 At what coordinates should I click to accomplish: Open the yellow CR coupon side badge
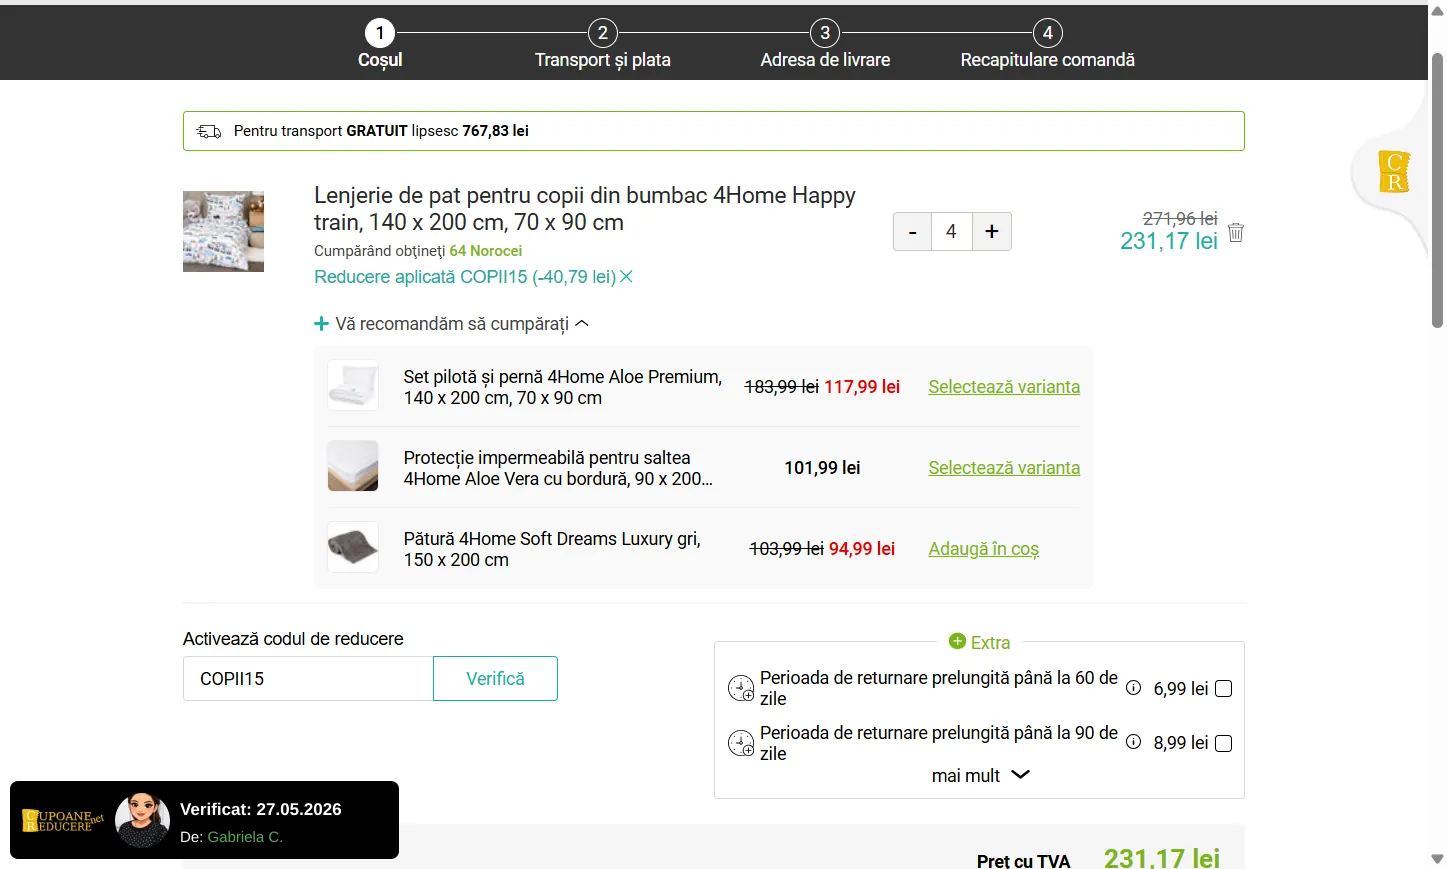point(1394,172)
